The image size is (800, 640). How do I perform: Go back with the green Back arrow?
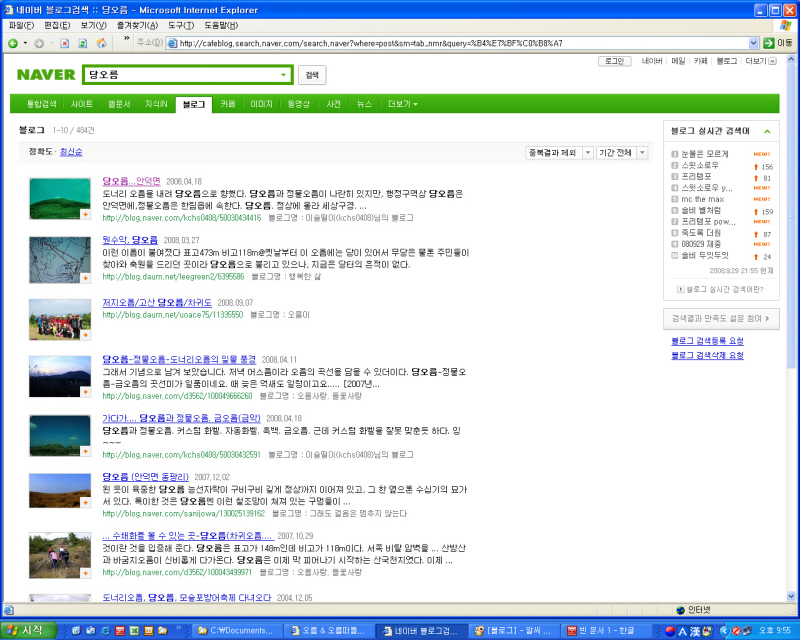tap(13, 43)
